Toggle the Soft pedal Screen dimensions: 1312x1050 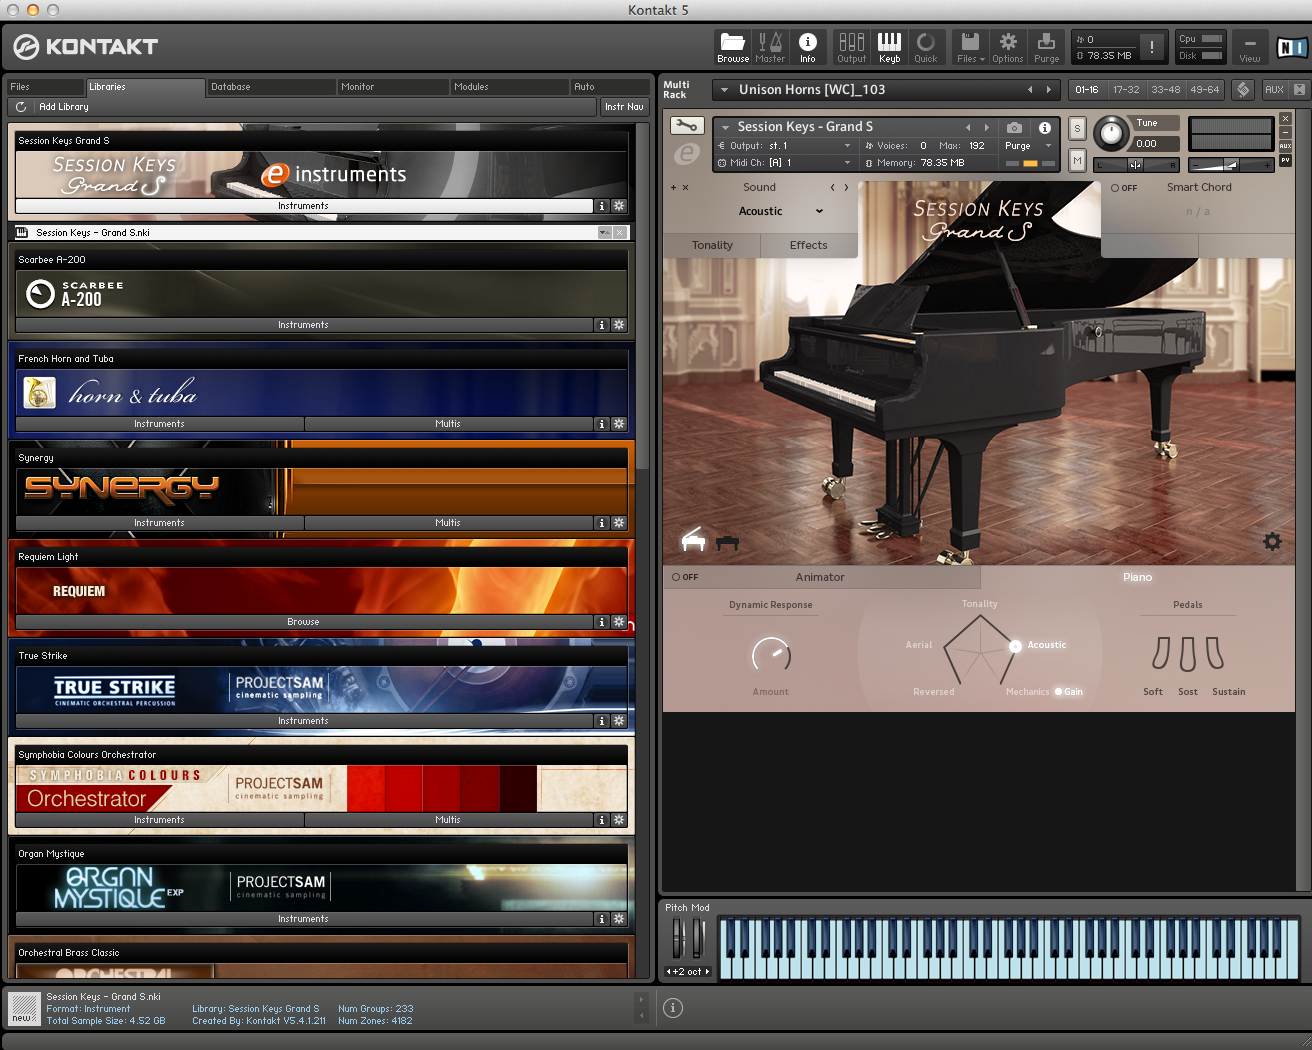pyautogui.click(x=1160, y=653)
